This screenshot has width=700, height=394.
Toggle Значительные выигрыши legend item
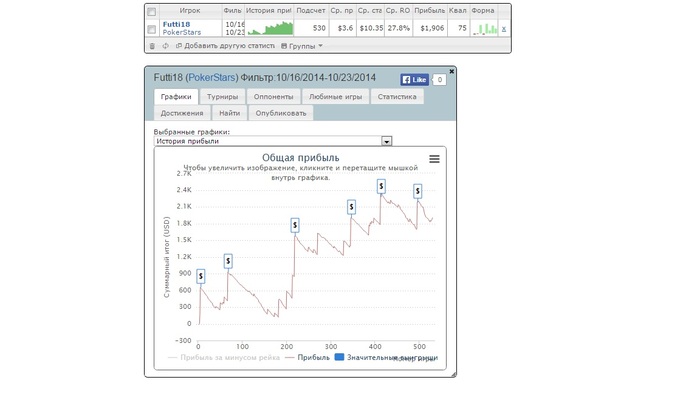click(x=387, y=357)
